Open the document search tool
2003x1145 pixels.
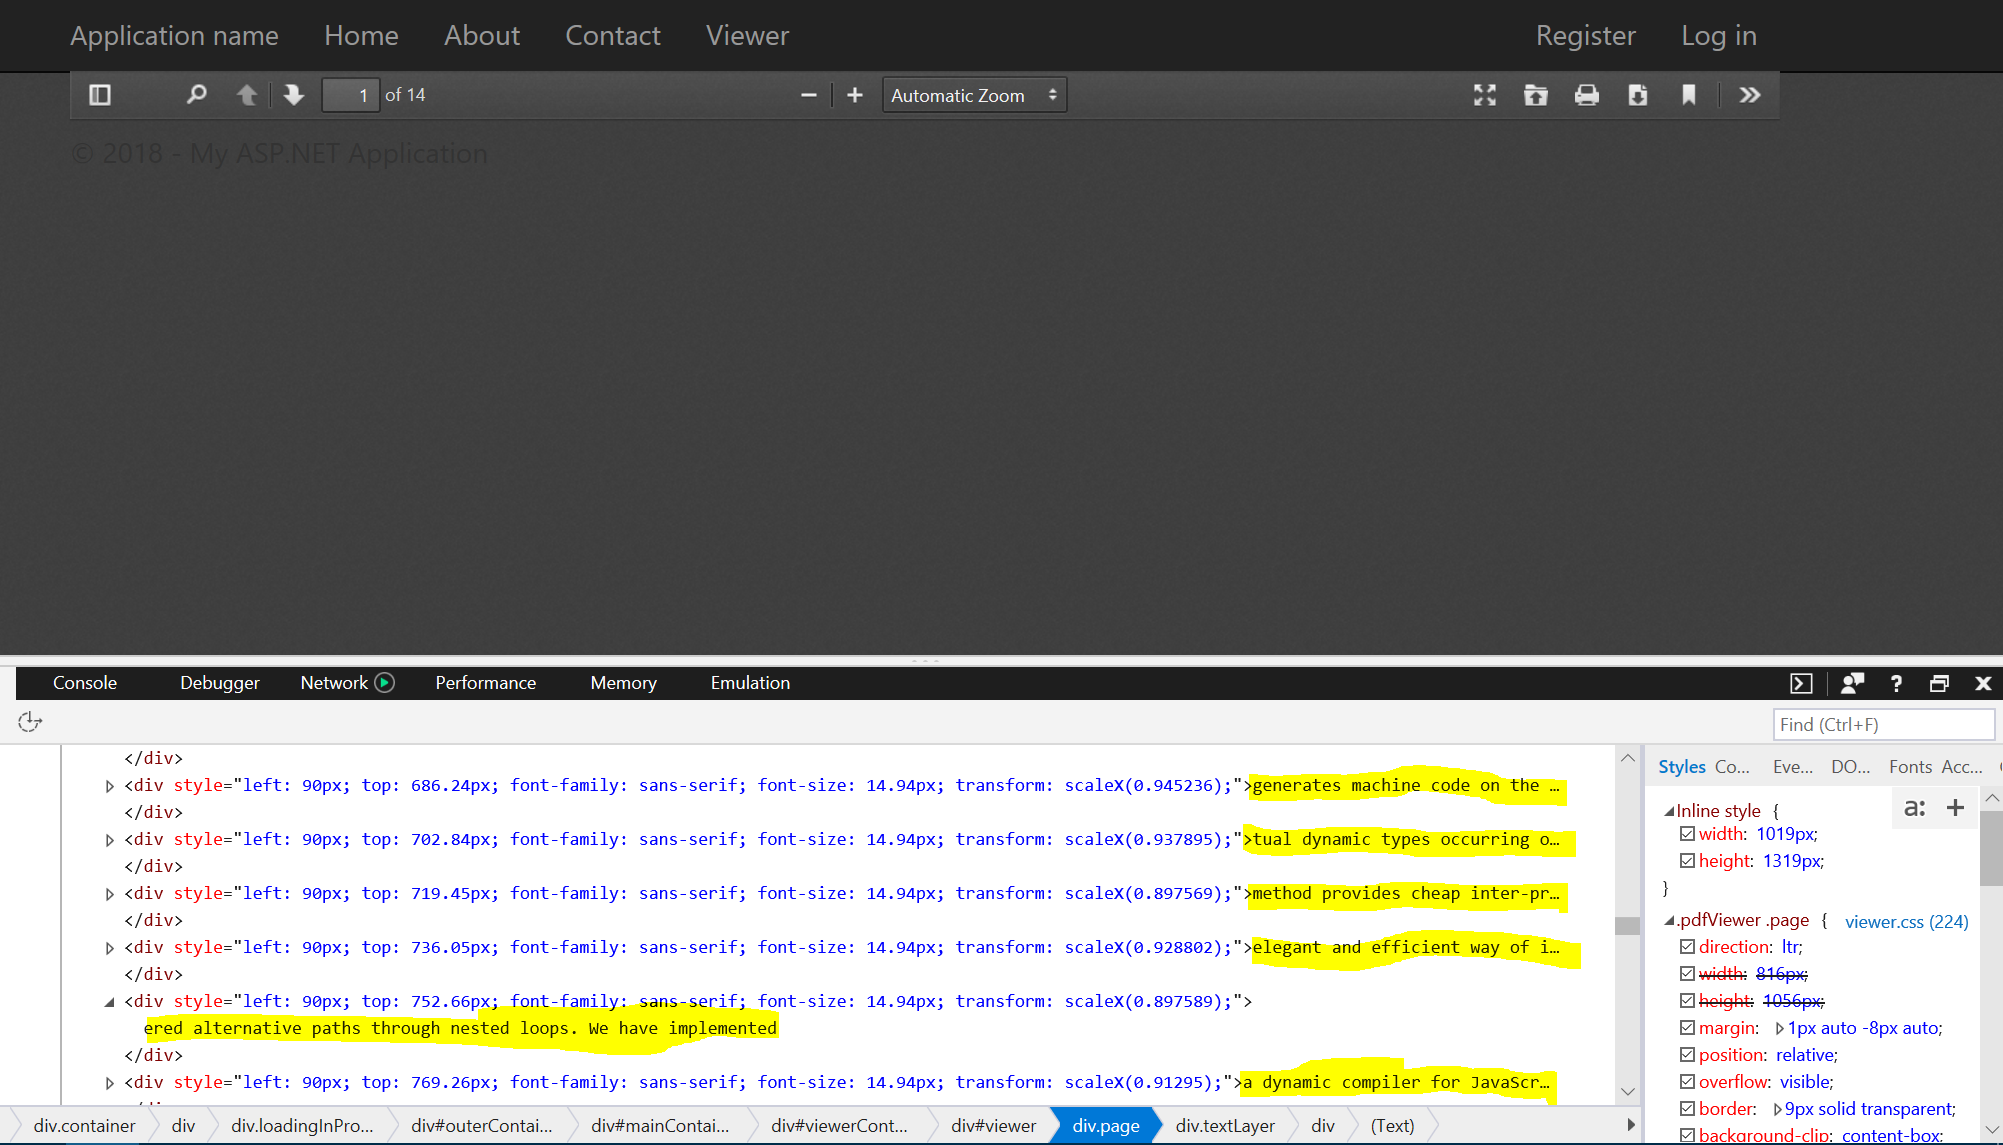tap(196, 94)
